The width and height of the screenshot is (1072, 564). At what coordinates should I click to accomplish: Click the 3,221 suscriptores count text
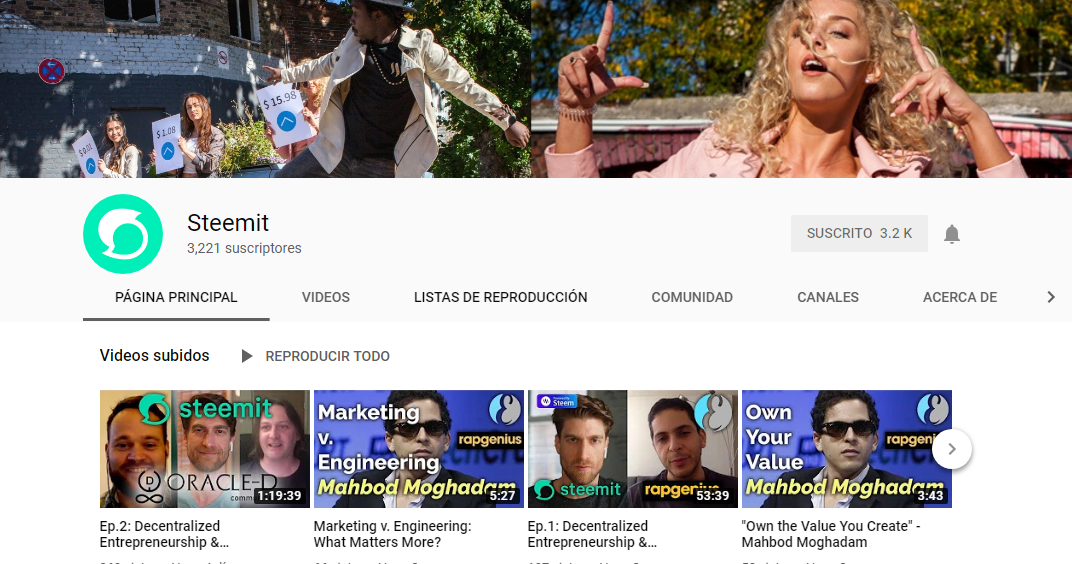click(244, 248)
